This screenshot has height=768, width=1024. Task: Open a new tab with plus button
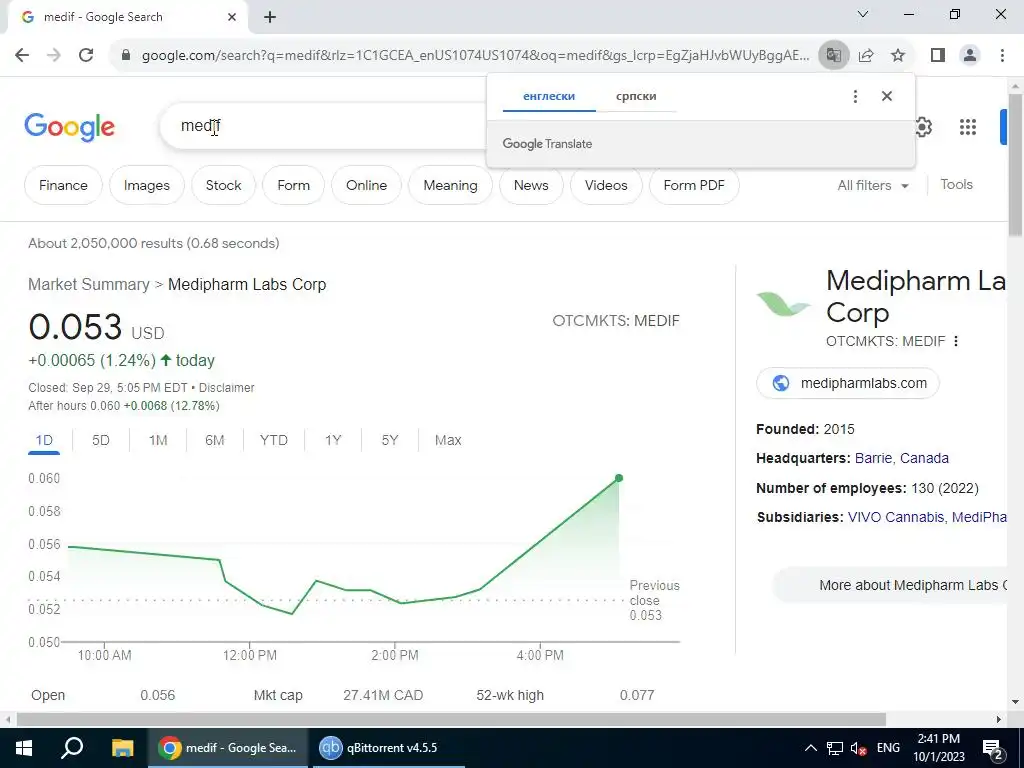(x=270, y=17)
